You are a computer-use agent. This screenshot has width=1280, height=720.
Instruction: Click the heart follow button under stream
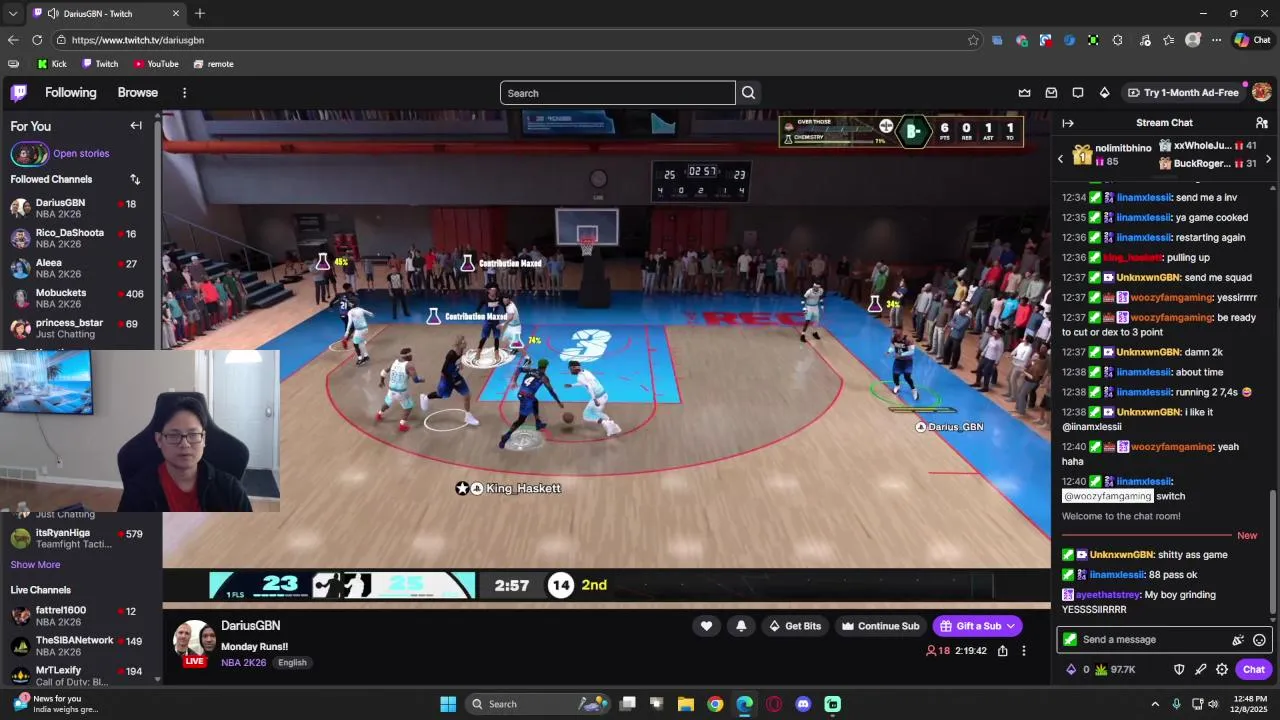[x=706, y=626]
